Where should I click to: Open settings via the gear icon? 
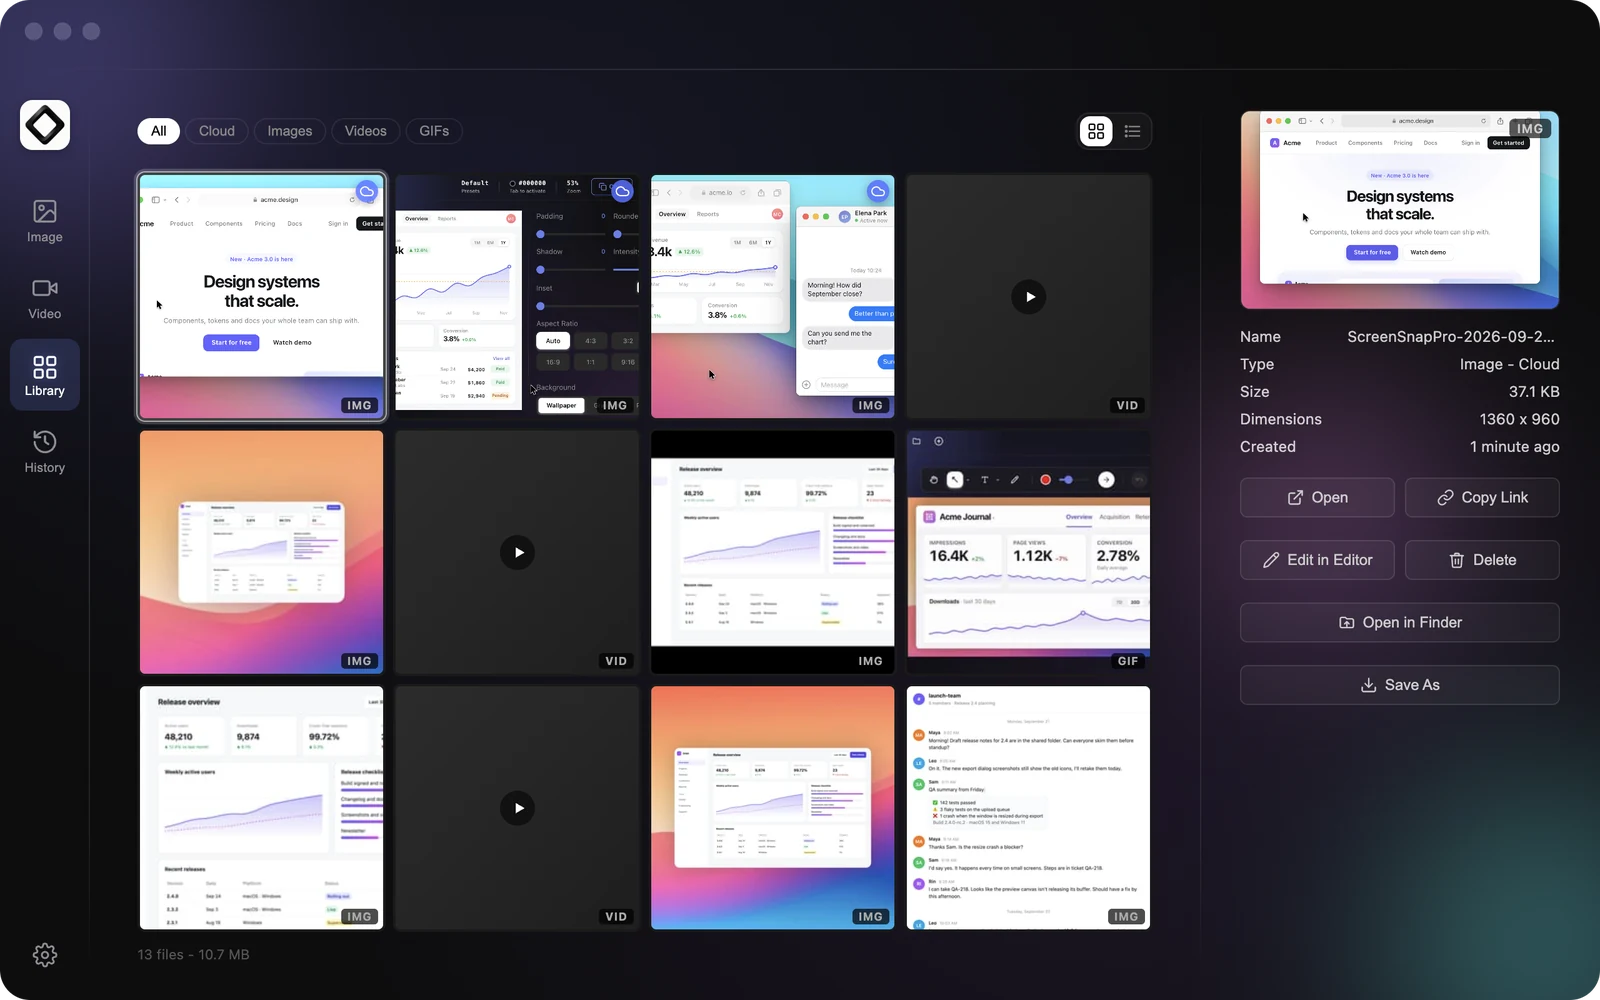[45, 955]
